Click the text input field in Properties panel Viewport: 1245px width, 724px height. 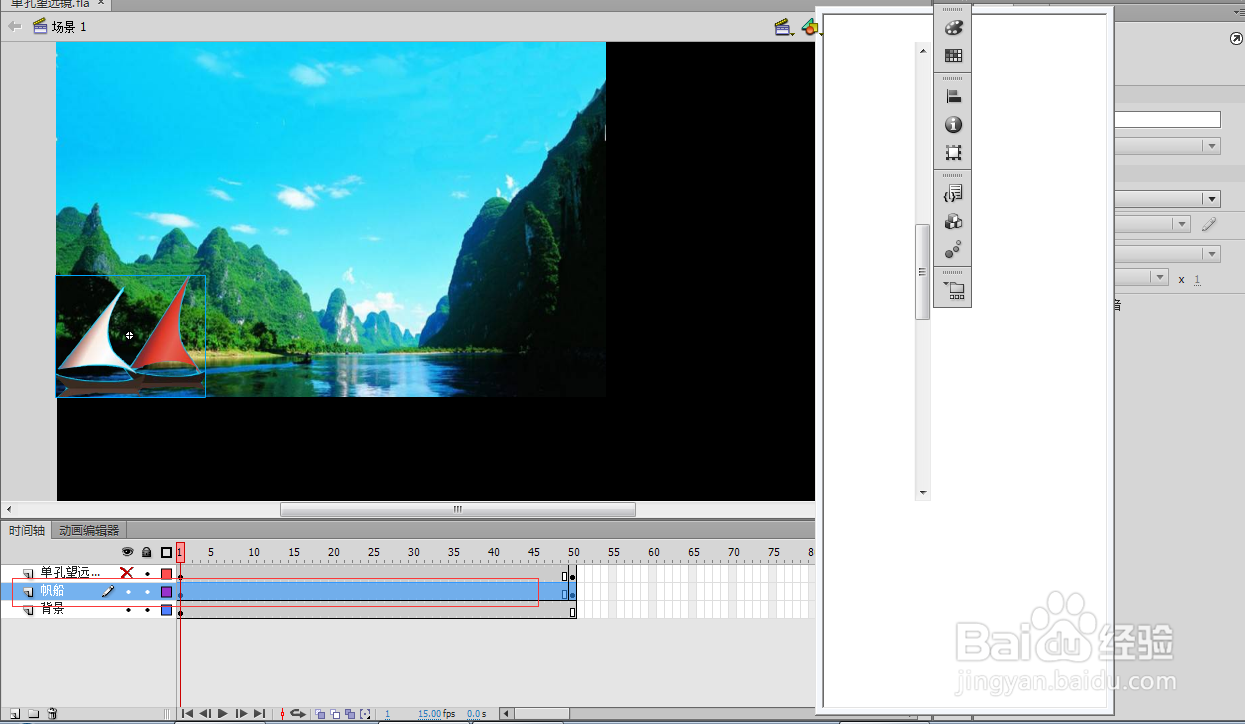point(1166,119)
